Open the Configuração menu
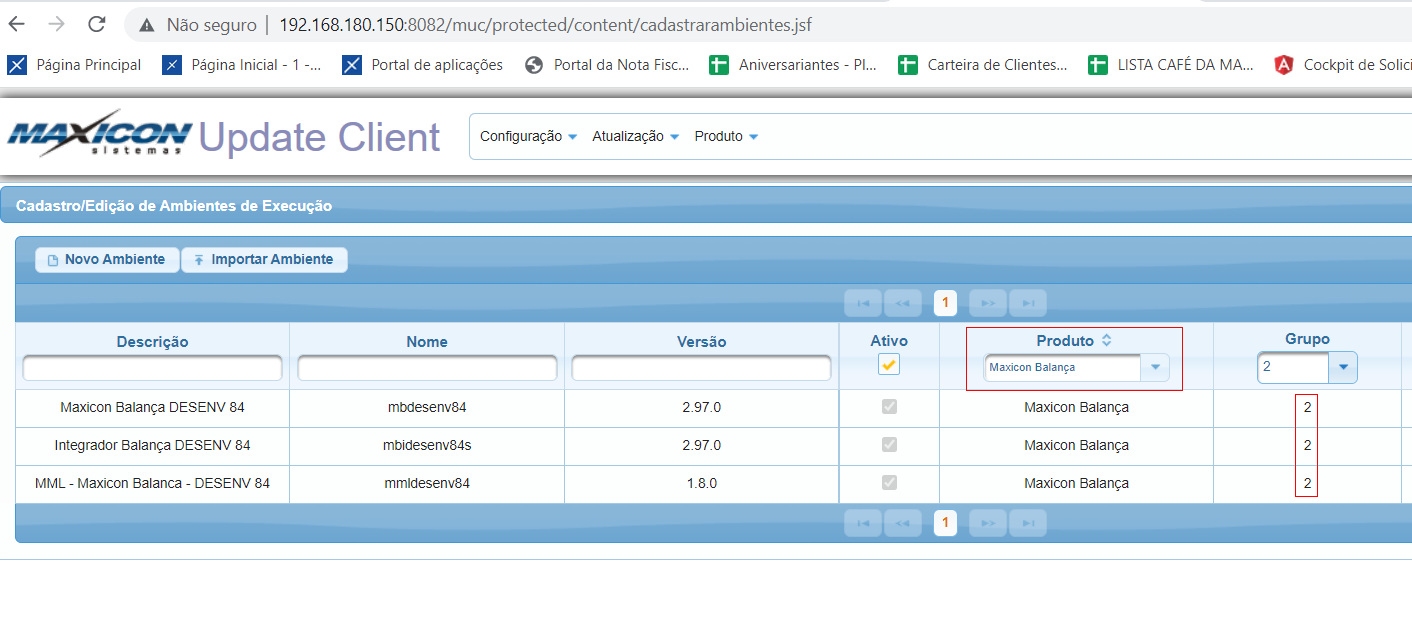 click(x=529, y=136)
